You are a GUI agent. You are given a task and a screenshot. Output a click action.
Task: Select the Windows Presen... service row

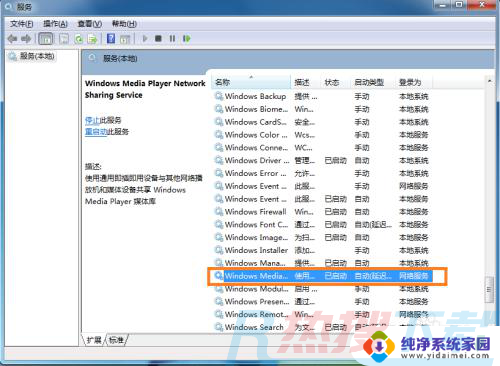(x=322, y=301)
